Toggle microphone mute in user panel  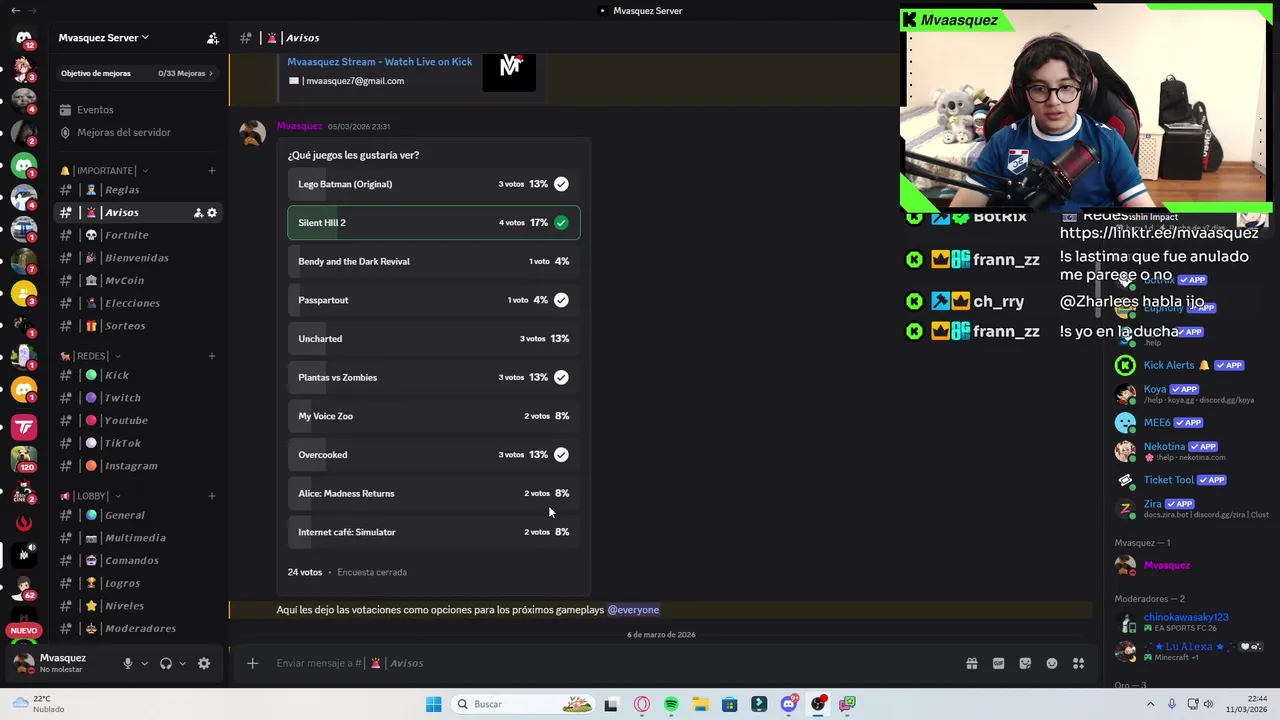[127, 663]
